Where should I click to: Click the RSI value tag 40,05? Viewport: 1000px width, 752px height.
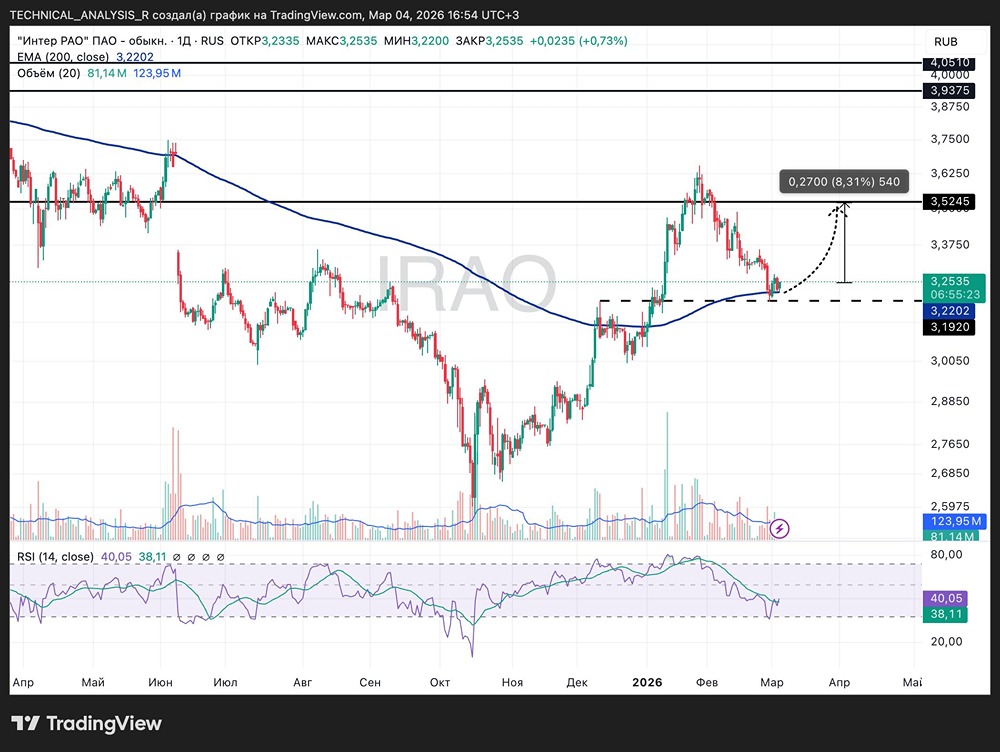click(x=946, y=598)
